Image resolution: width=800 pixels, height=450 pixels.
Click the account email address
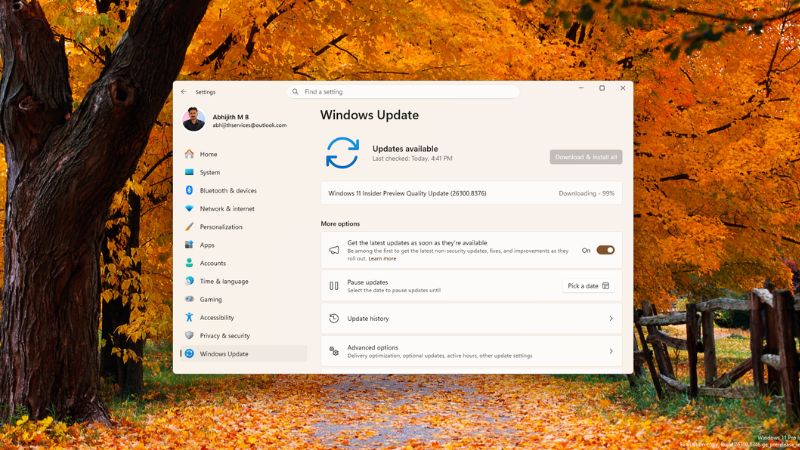249,125
